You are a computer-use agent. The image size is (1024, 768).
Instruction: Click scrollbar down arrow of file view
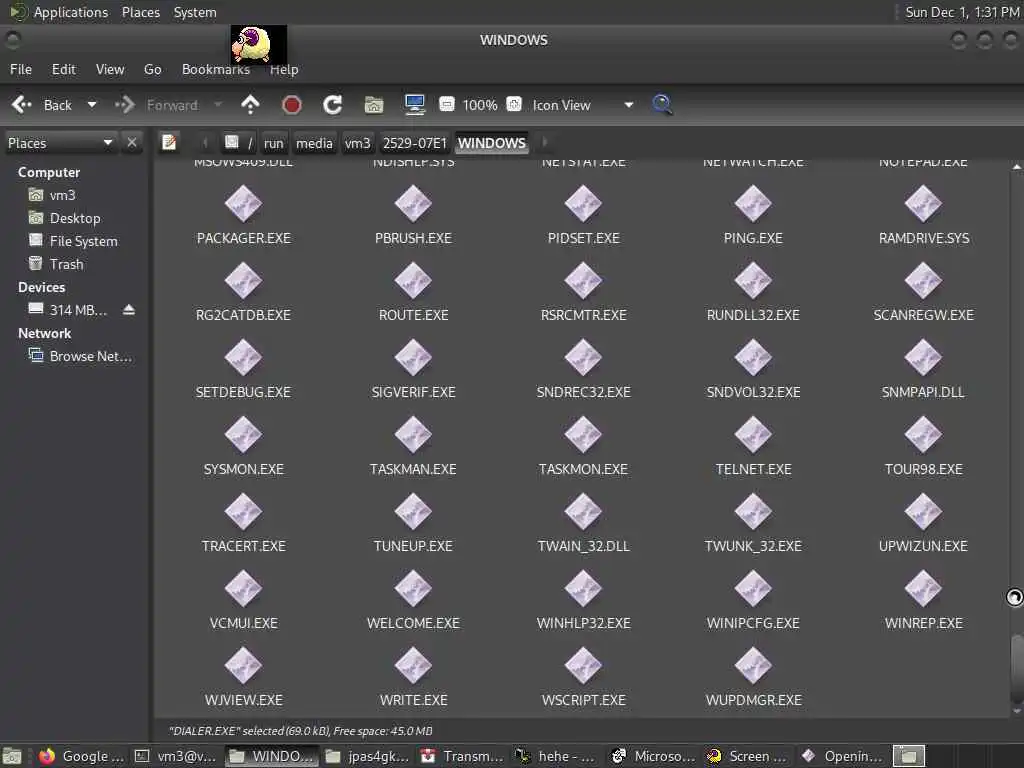coord(1016,711)
